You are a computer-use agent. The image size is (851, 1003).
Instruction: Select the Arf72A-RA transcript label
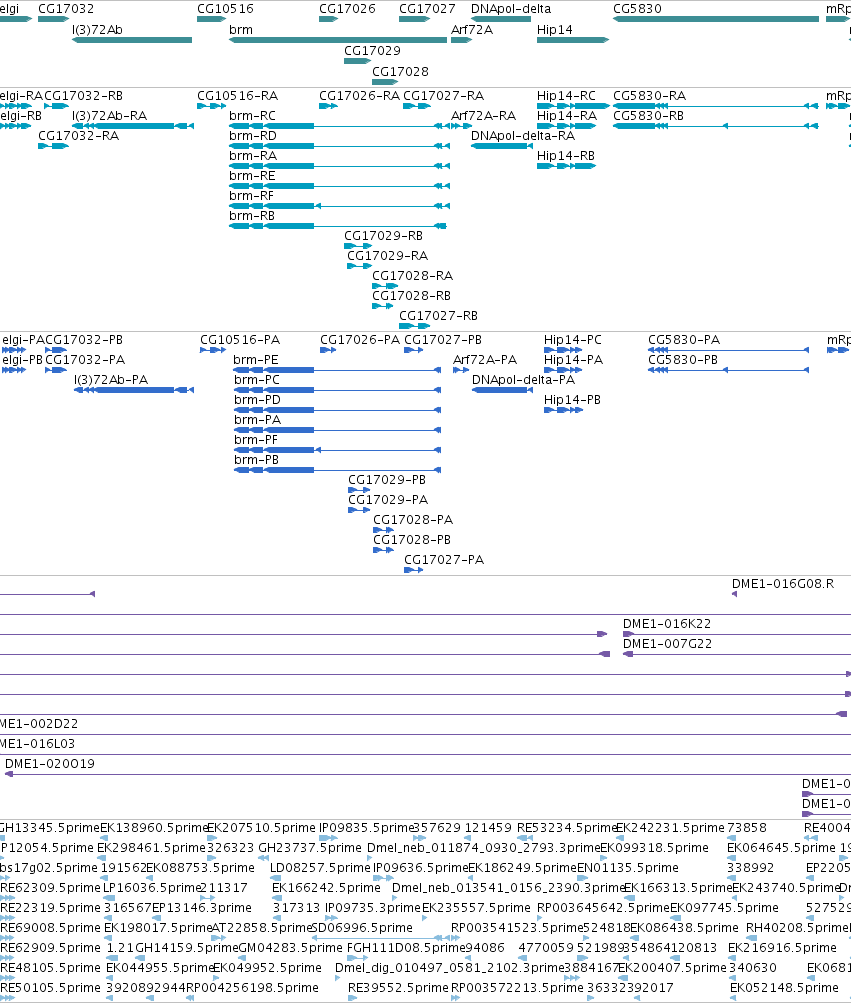tap(483, 116)
